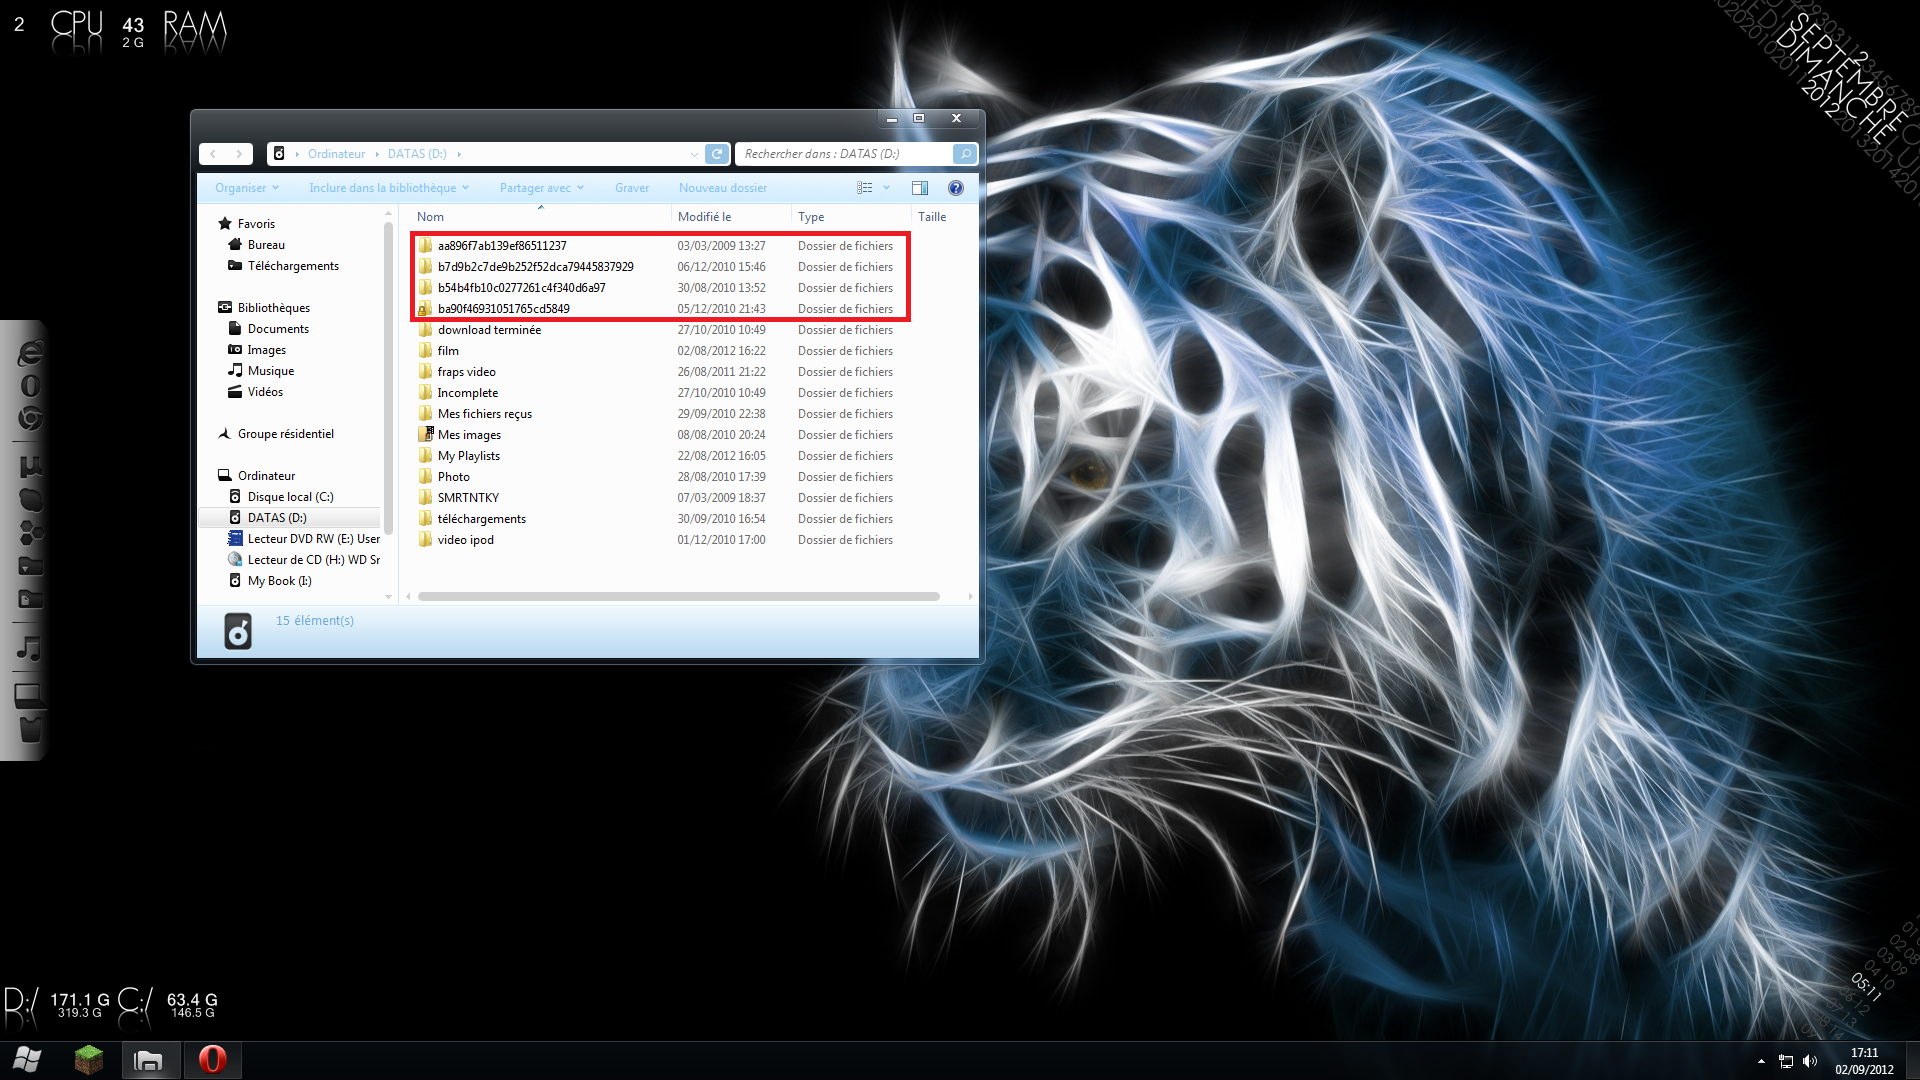
Task: Select Disque local (C:) in navigation tree
Action: [x=290, y=497]
